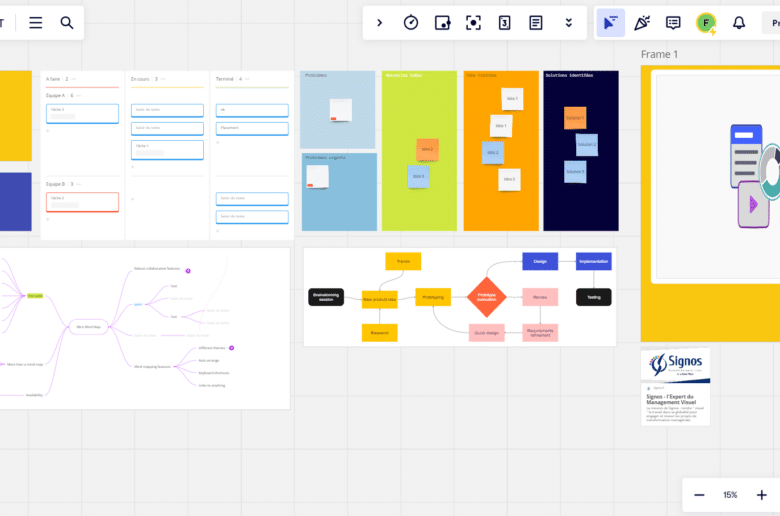Collapse toolbar with the right chevron
This screenshot has width=780, height=516.
(379, 22)
